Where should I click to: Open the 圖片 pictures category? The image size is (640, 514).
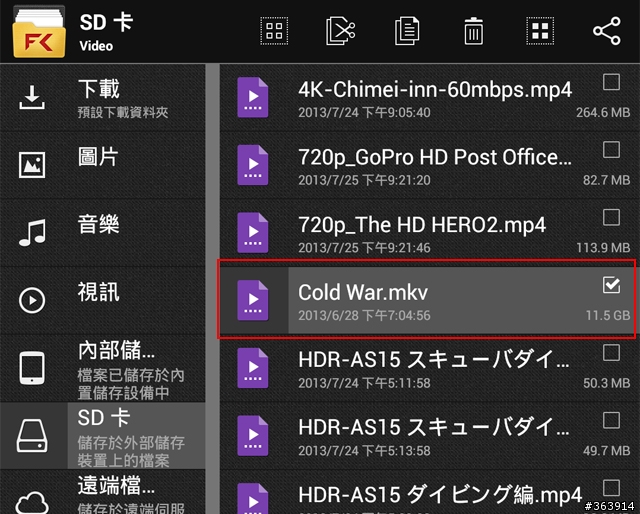pyautogui.click(x=102, y=165)
